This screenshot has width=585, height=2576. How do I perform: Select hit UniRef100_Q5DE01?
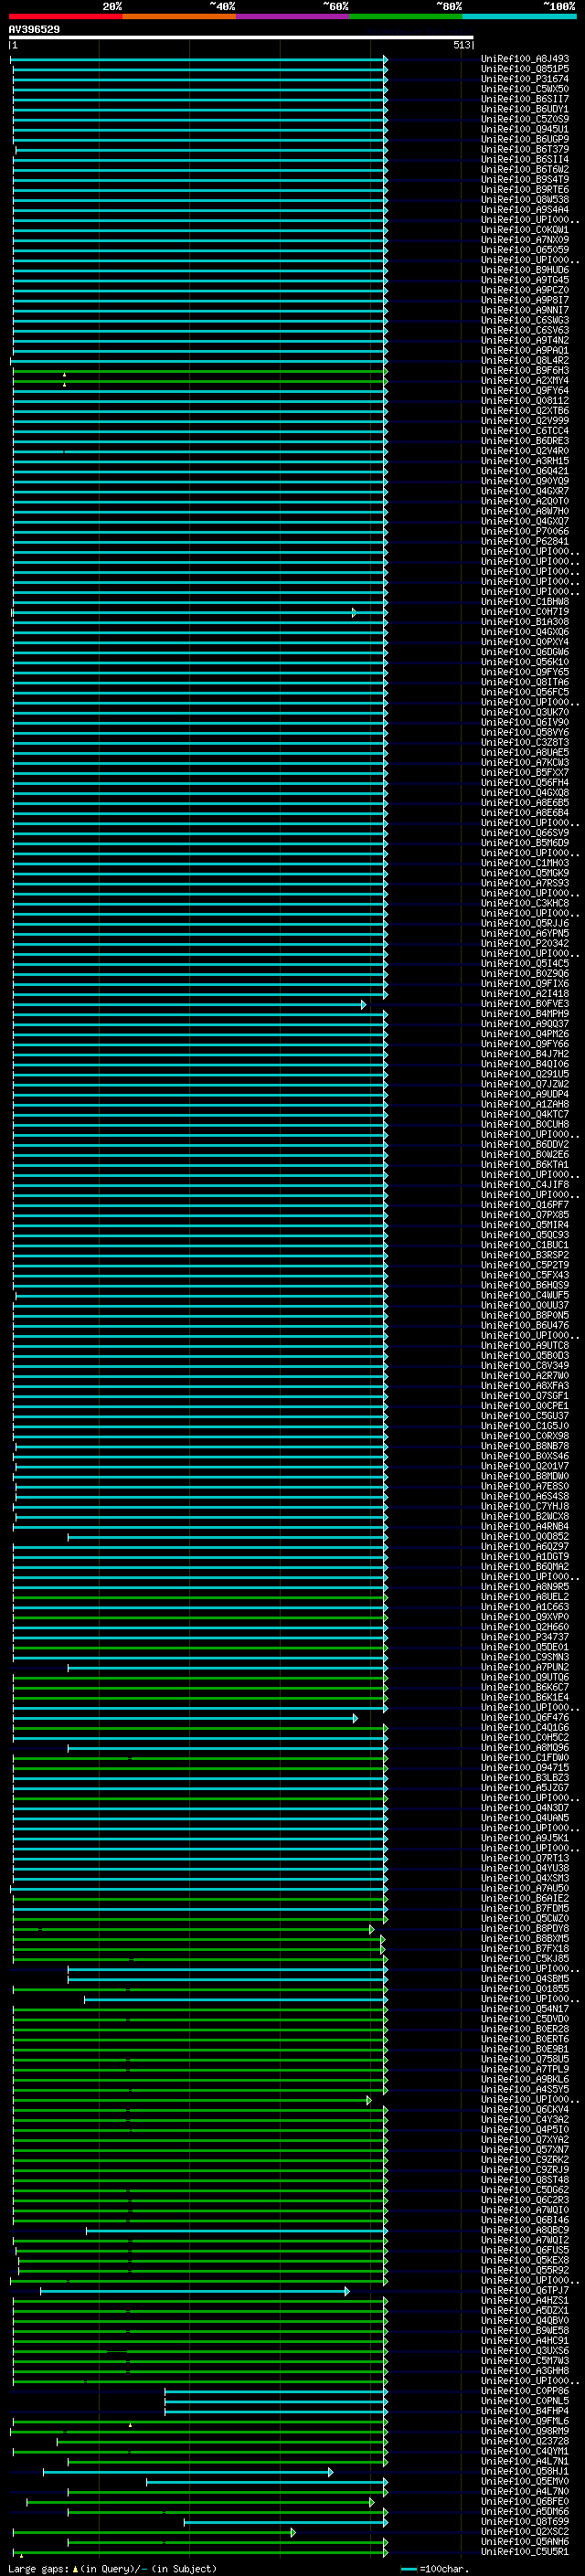click(525, 1647)
